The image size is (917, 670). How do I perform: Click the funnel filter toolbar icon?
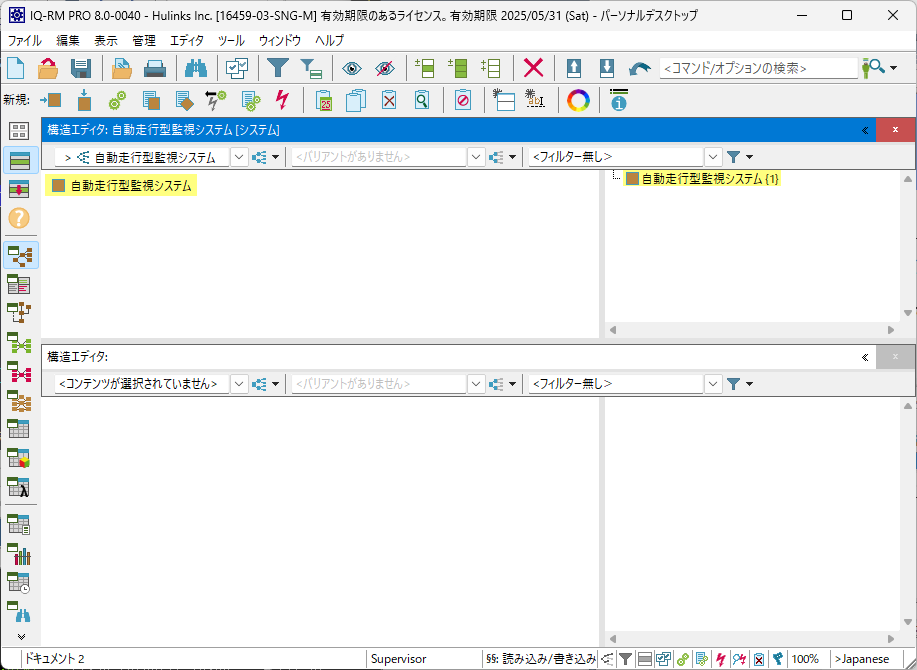coord(276,68)
